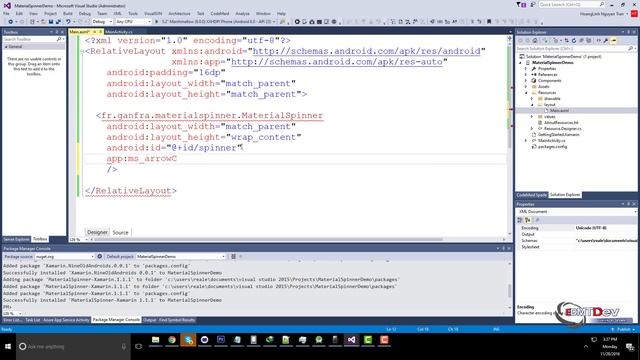The image size is (640, 360).
Task: Click the Alphabetical sort icon in Properties panel
Action: tap(527, 220)
